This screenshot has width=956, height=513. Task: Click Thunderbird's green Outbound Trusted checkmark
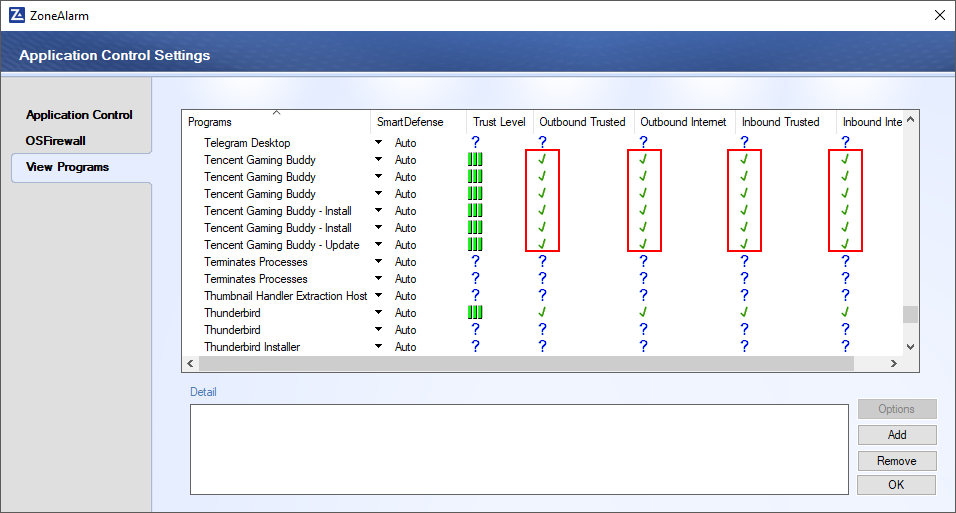542,312
